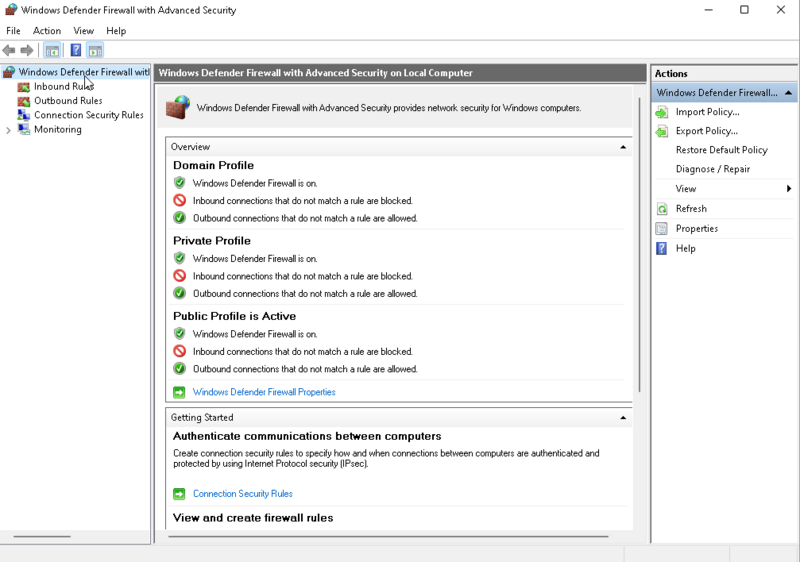Click the large firewall globe icon in banner
This screenshot has height=562, width=800.
[x=178, y=107]
